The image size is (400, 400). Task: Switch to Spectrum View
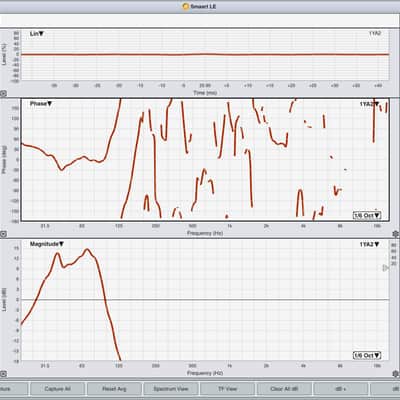point(171,389)
